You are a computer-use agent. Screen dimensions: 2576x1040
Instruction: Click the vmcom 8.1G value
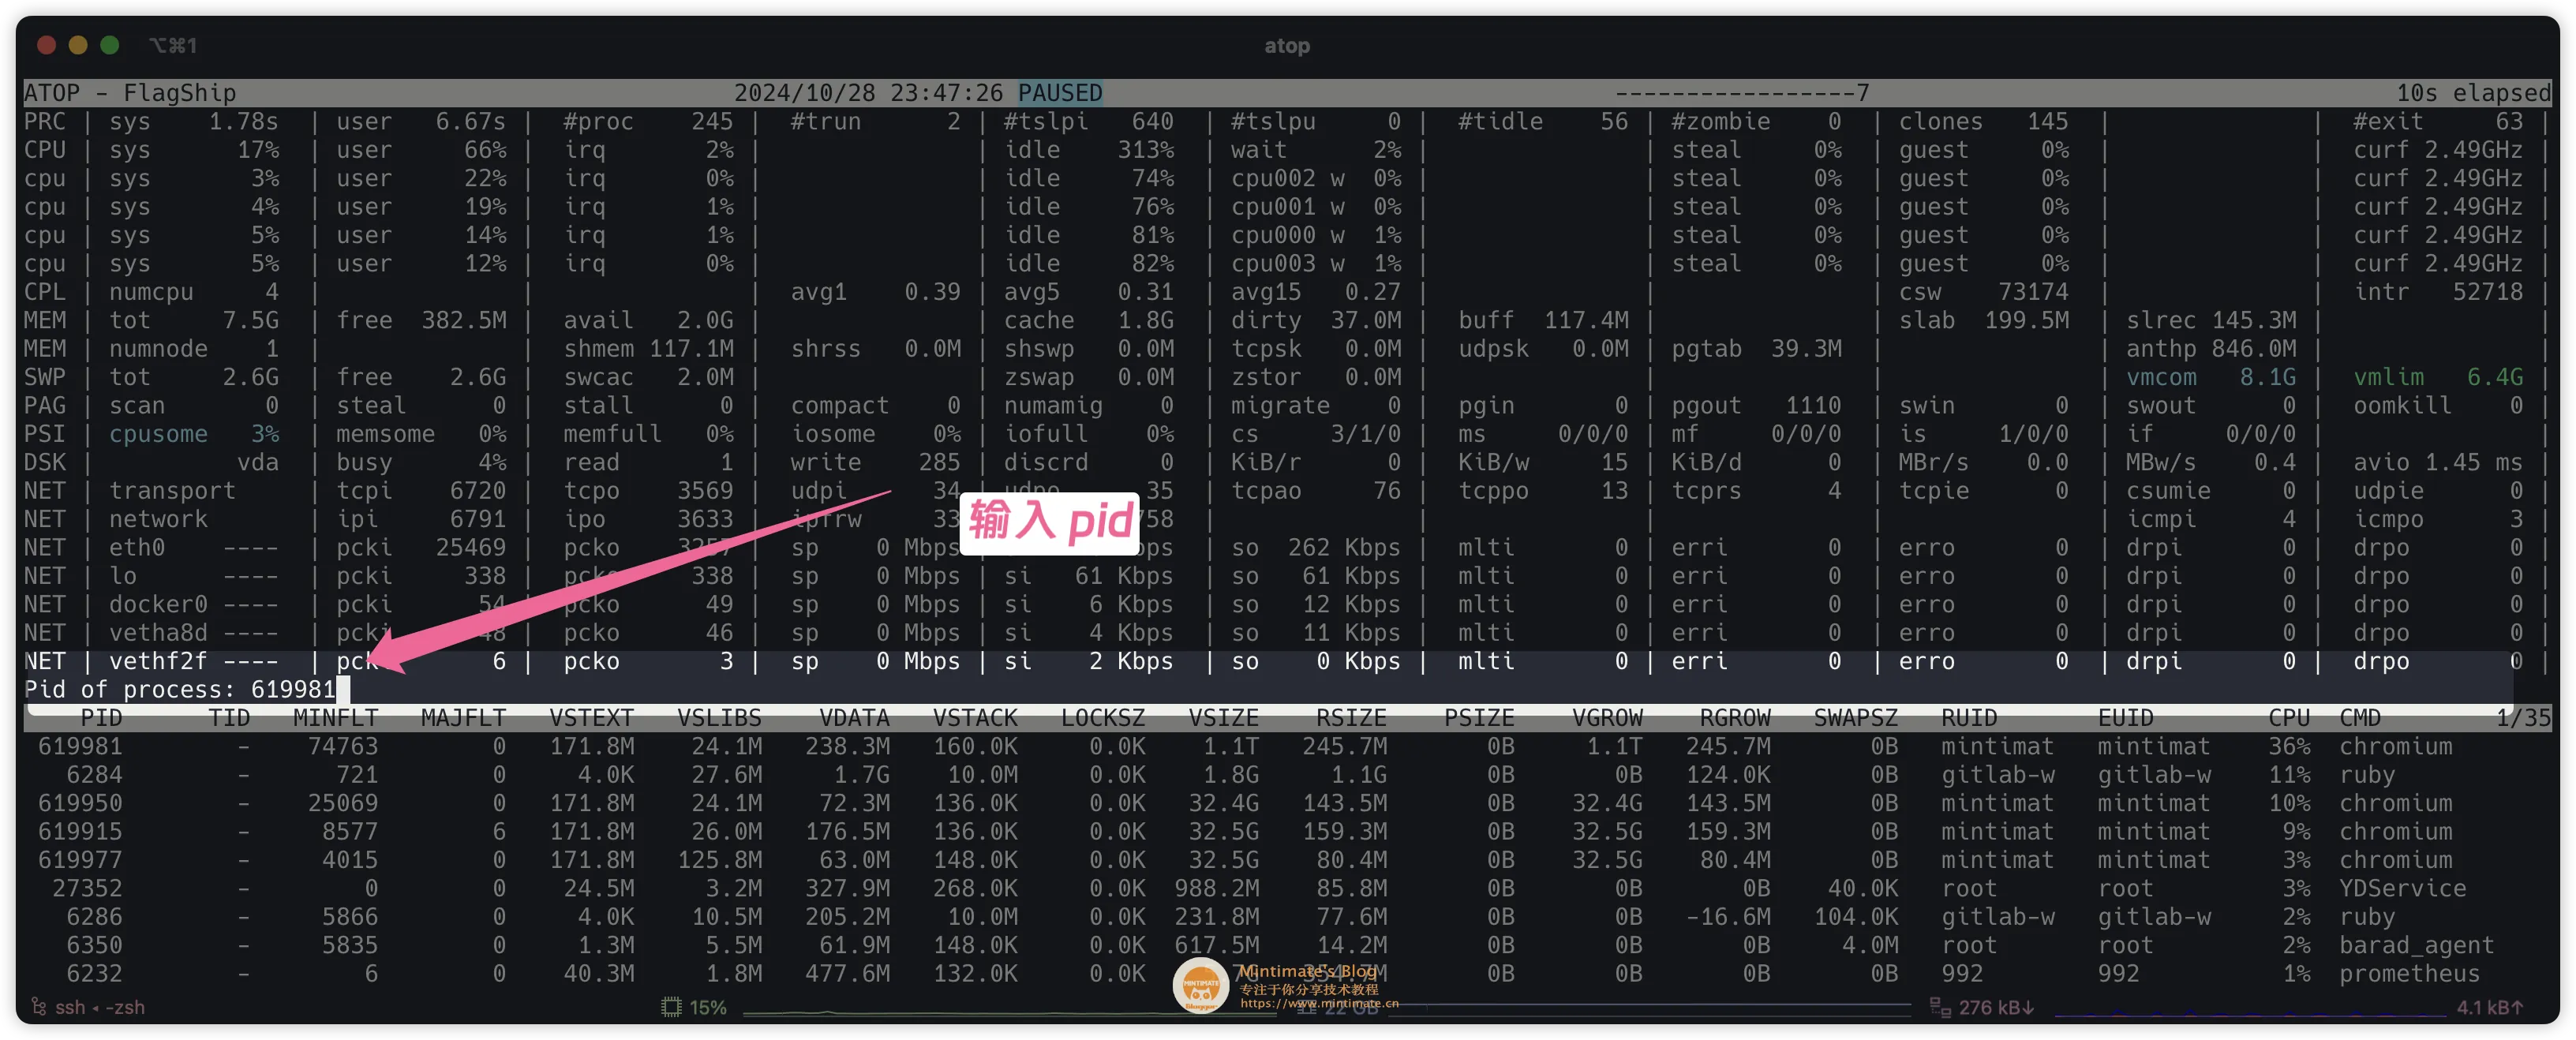click(x=2210, y=378)
